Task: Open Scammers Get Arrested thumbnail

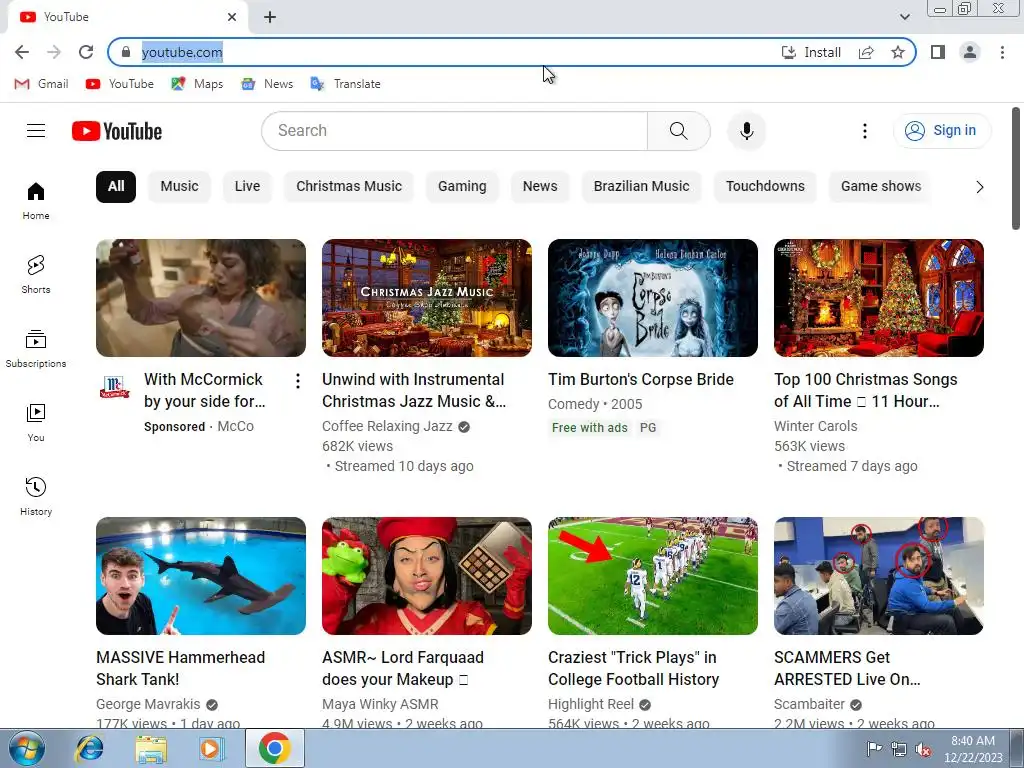Action: (x=878, y=576)
